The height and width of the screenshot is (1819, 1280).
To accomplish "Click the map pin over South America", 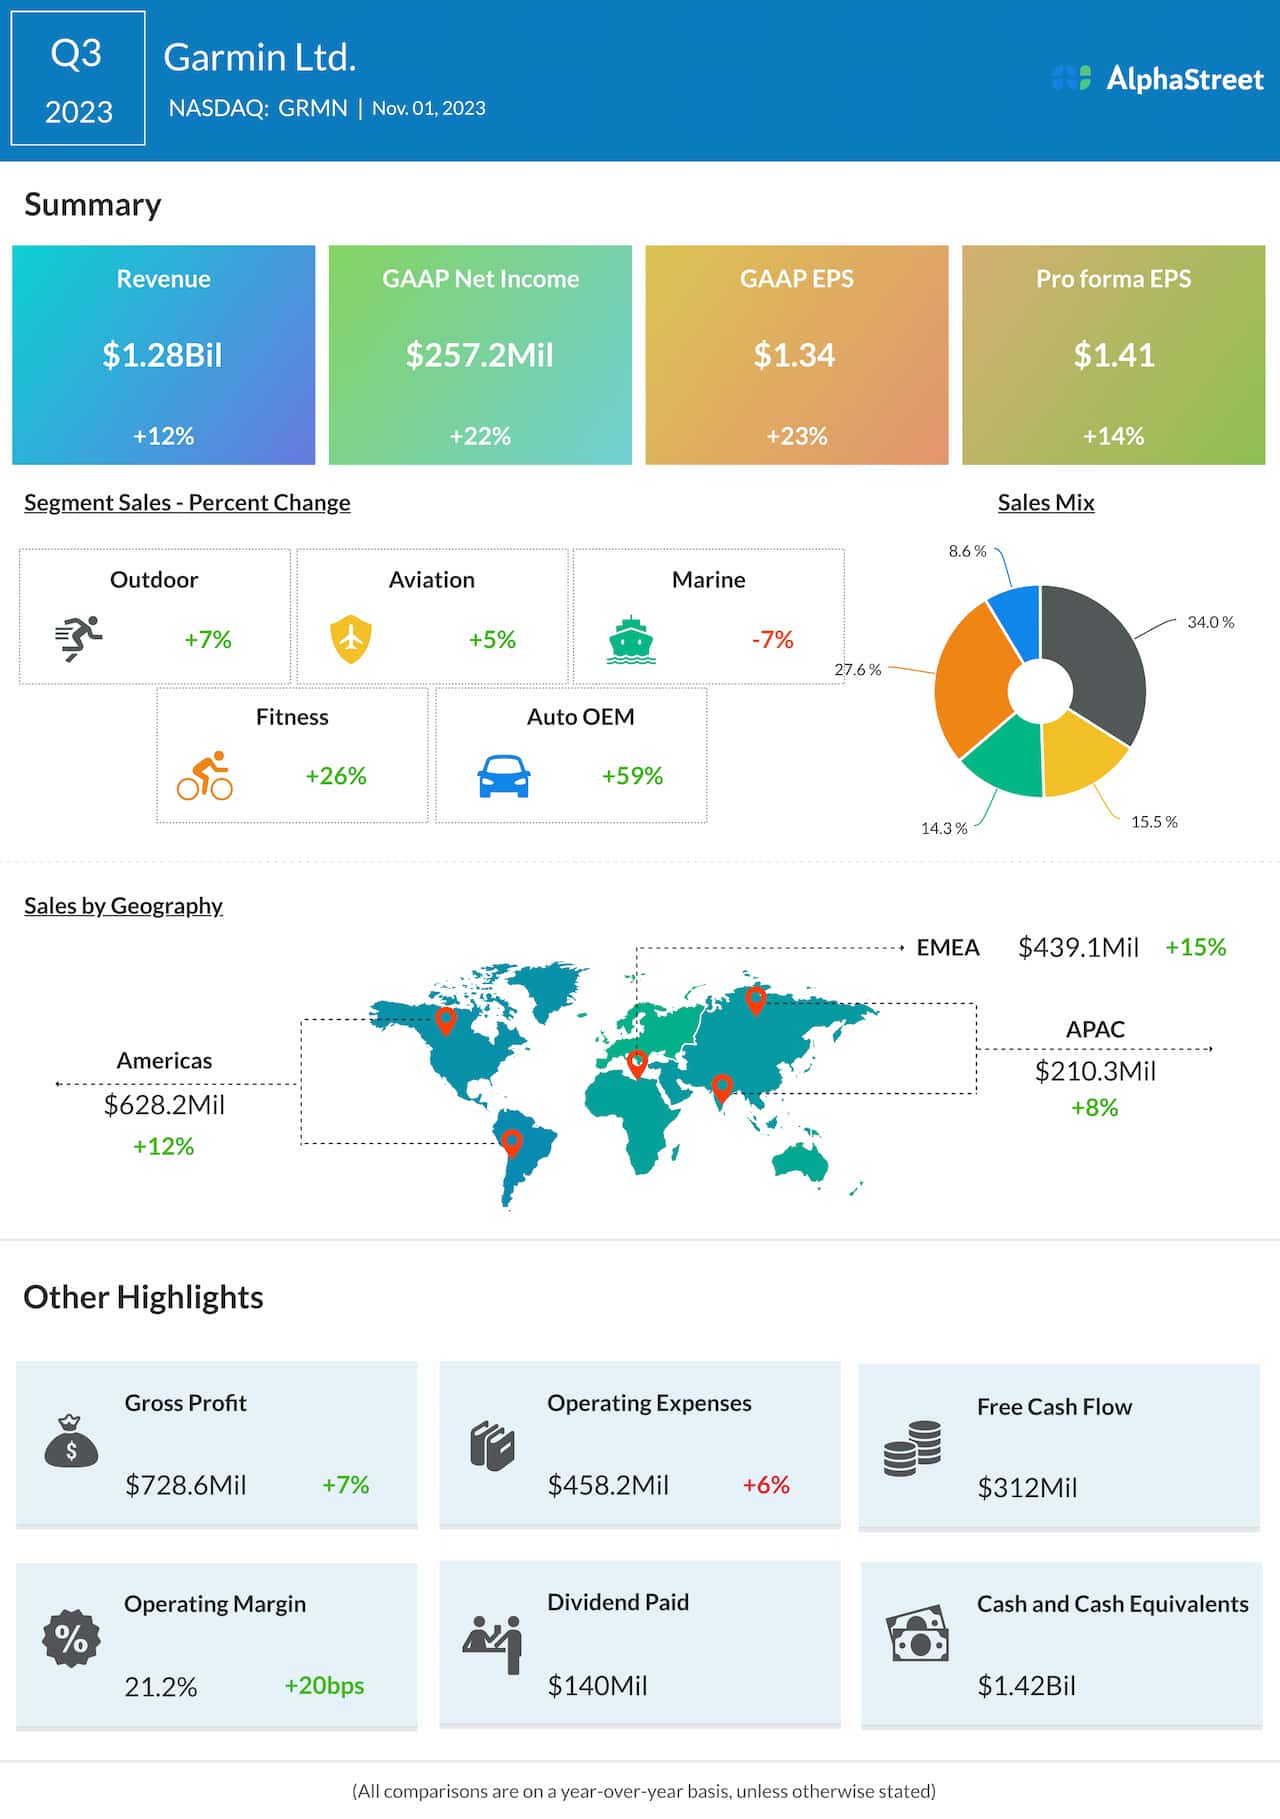I will click(512, 1141).
